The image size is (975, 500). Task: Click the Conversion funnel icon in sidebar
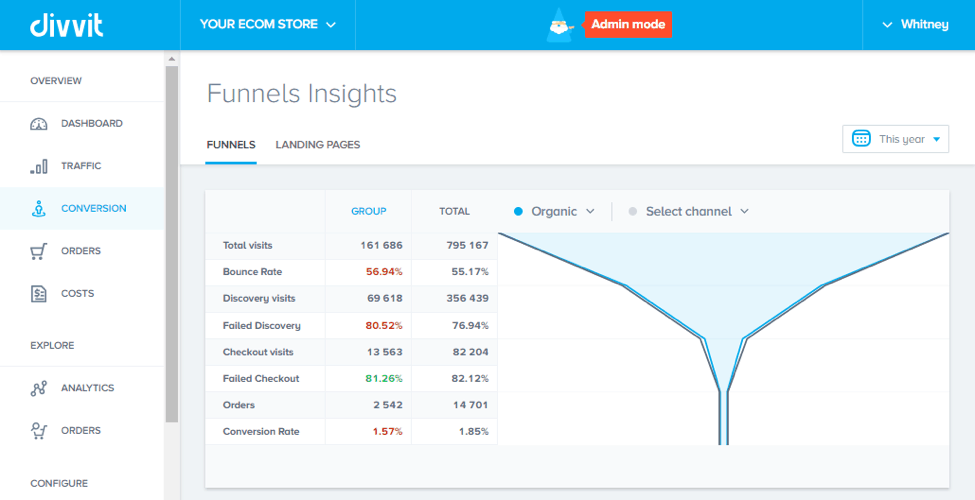pos(39,209)
